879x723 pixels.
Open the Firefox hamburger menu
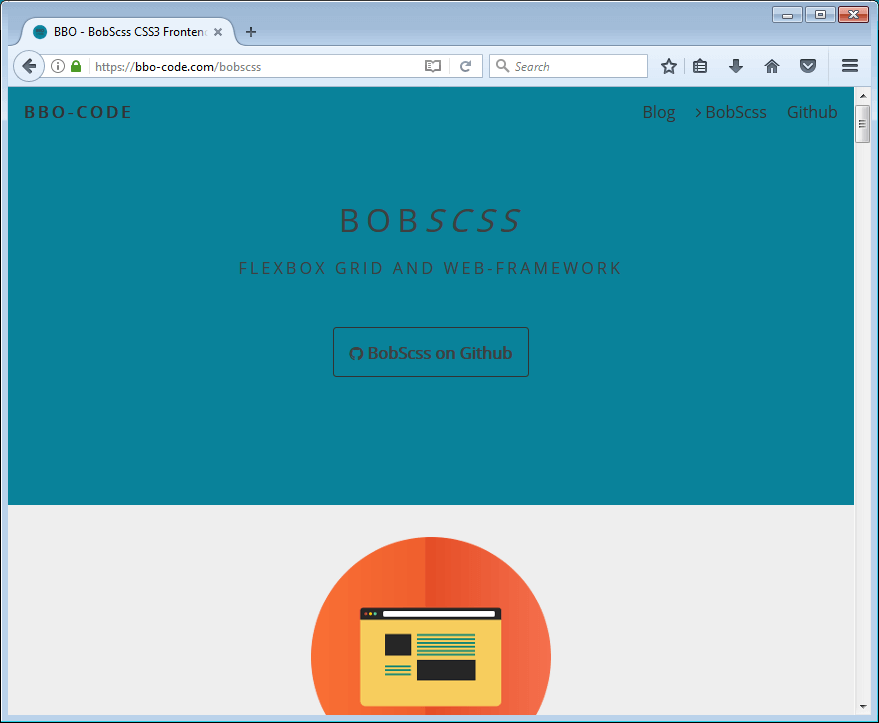(x=850, y=66)
